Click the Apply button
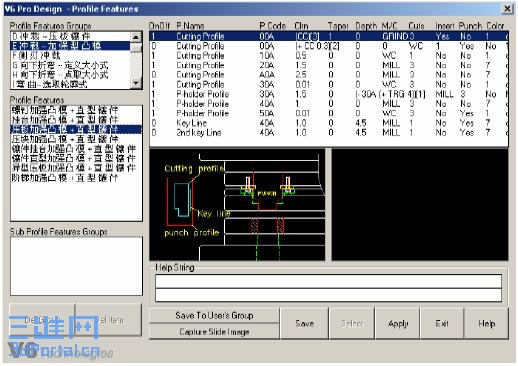The height and width of the screenshot is (366, 518). coord(398,323)
